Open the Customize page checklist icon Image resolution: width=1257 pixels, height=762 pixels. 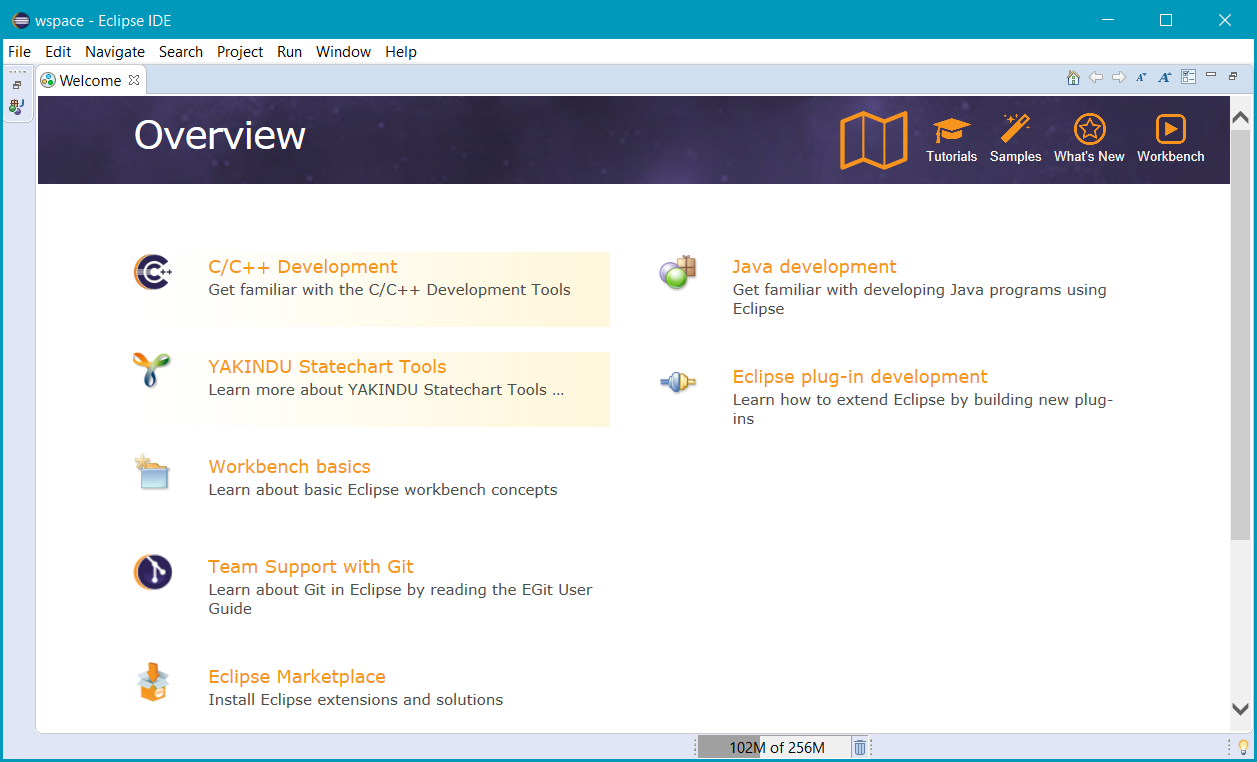click(1188, 77)
